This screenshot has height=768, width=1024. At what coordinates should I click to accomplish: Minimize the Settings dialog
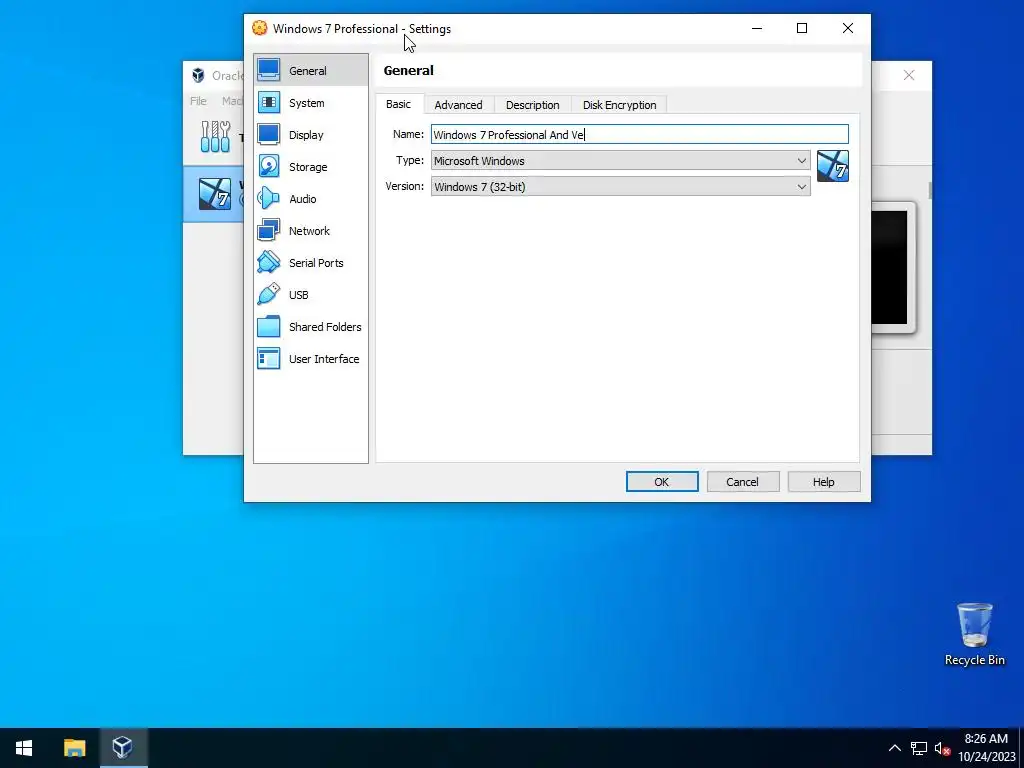pos(757,28)
